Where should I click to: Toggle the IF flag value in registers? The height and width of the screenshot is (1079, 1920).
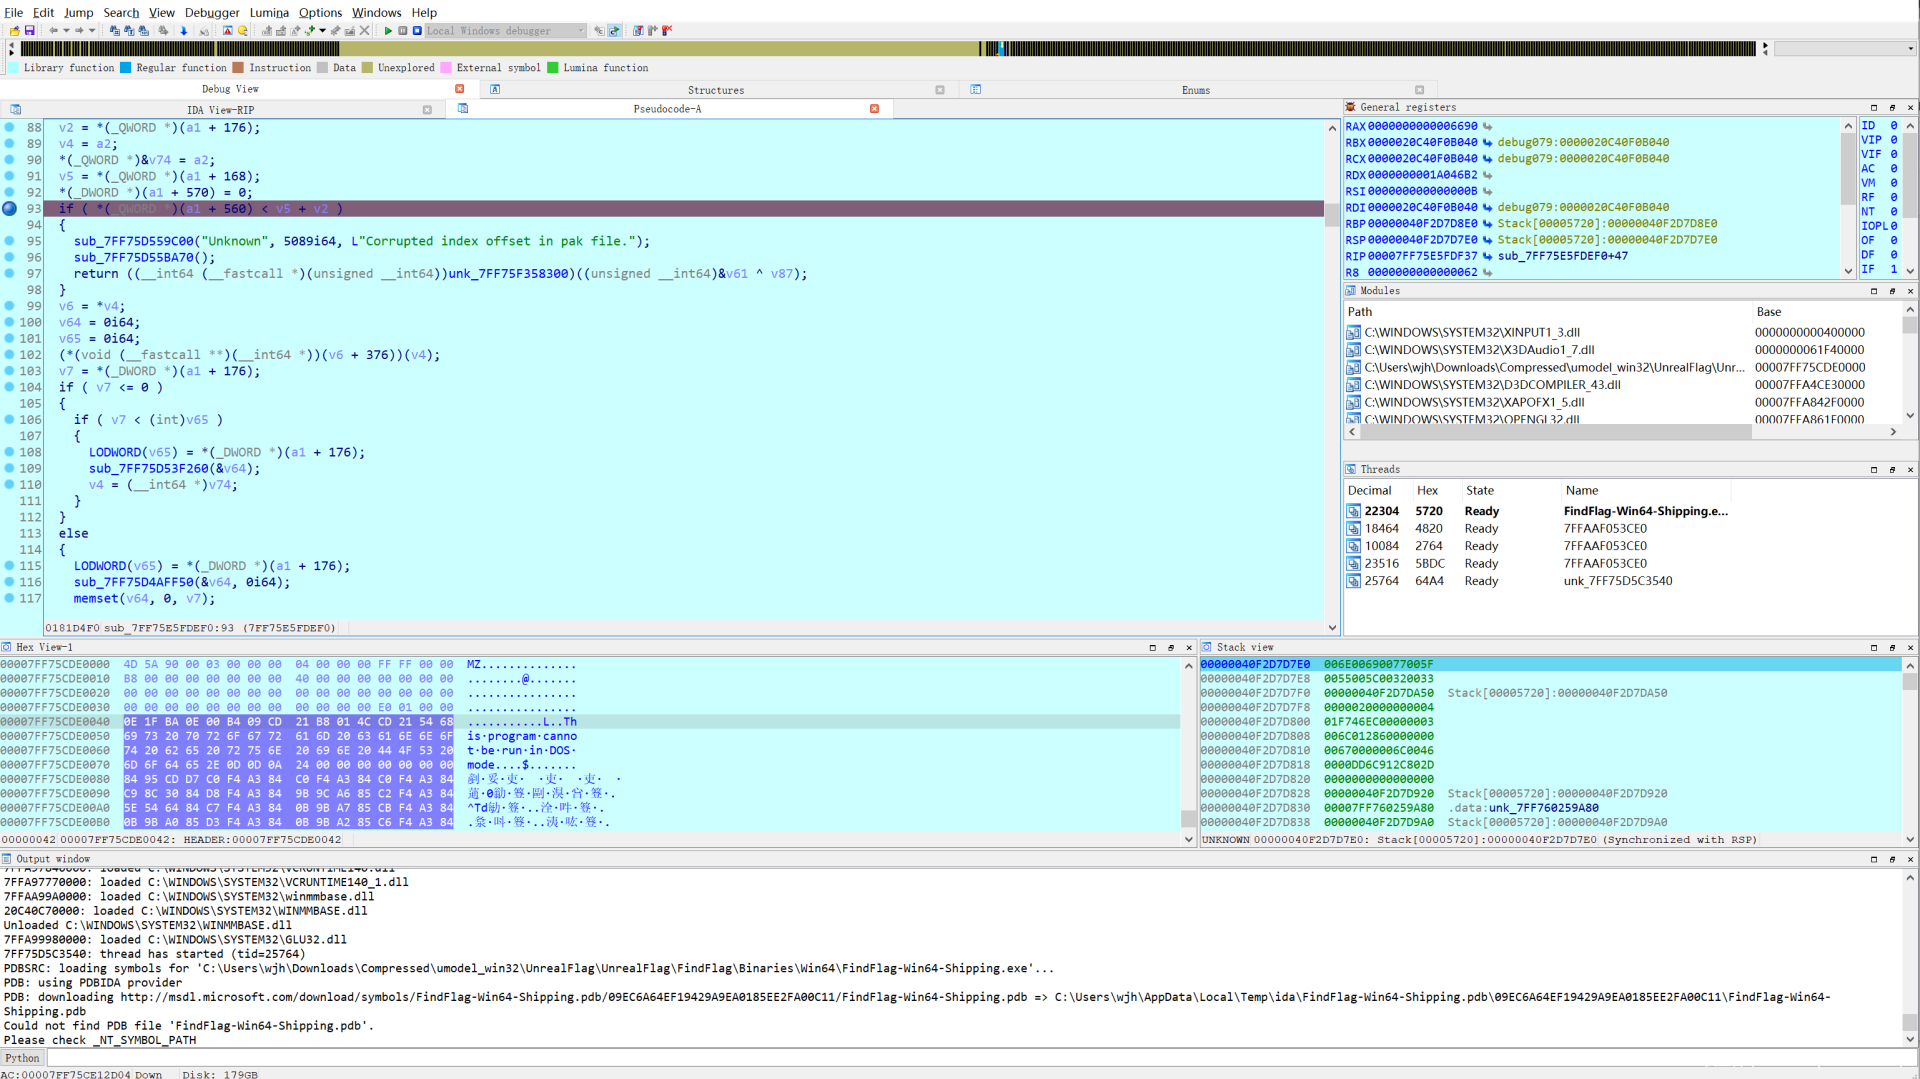[x=1893, y=269]
